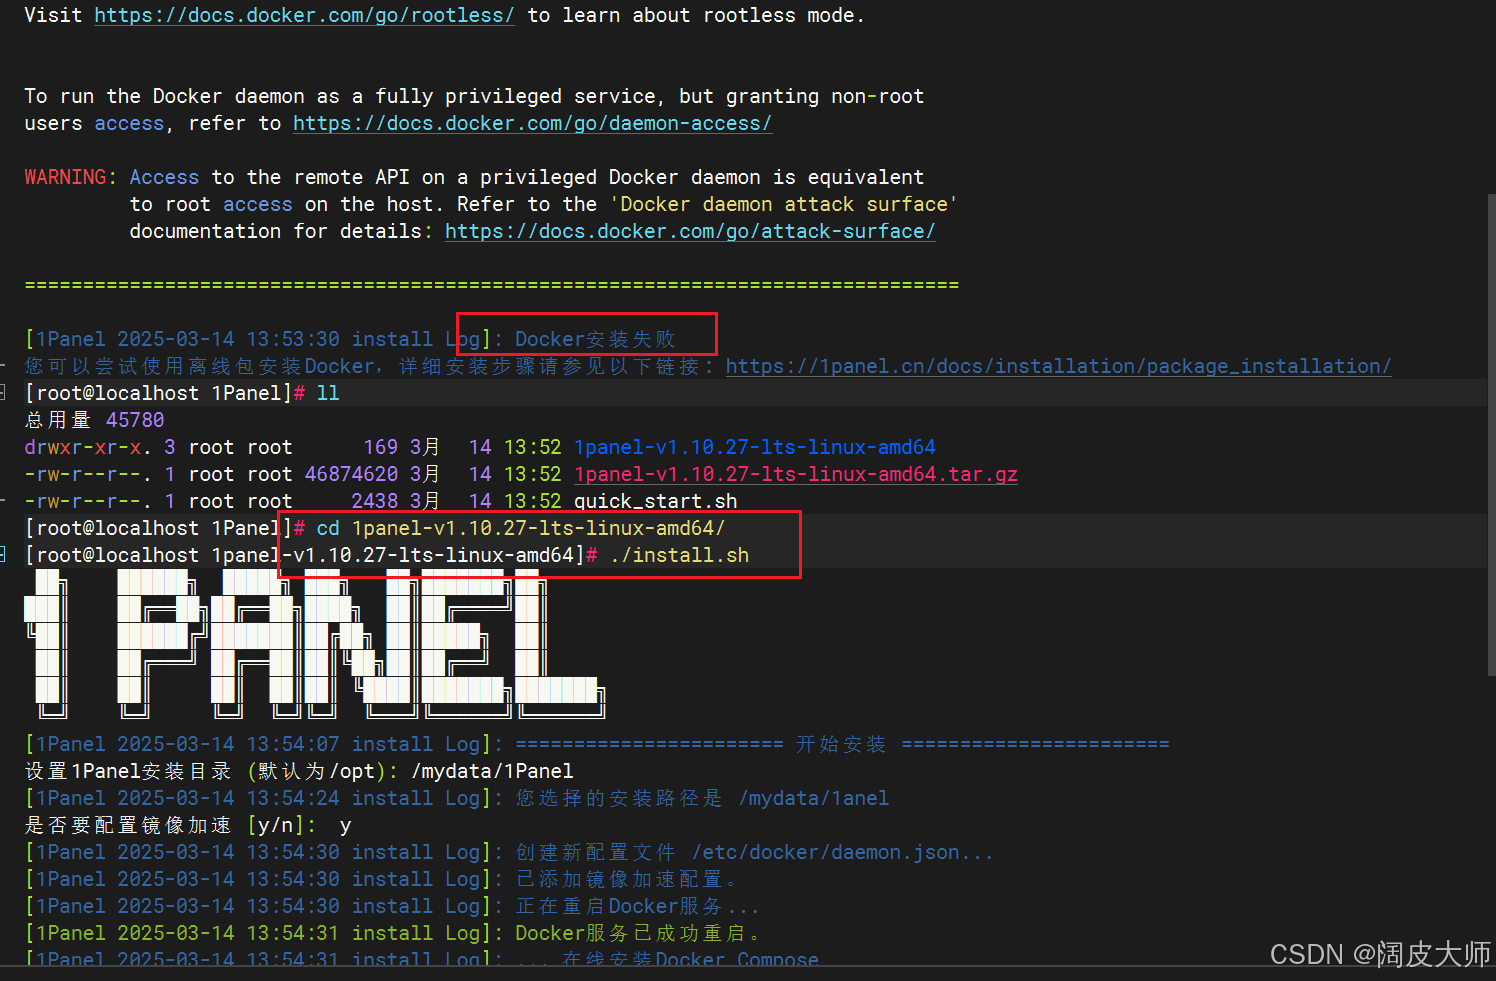This screenshot has height=981, width=1496.
Task: Click the 1panel-v1.10.27-lts-linux-amd64 directory name
Action: coord(755,447)
